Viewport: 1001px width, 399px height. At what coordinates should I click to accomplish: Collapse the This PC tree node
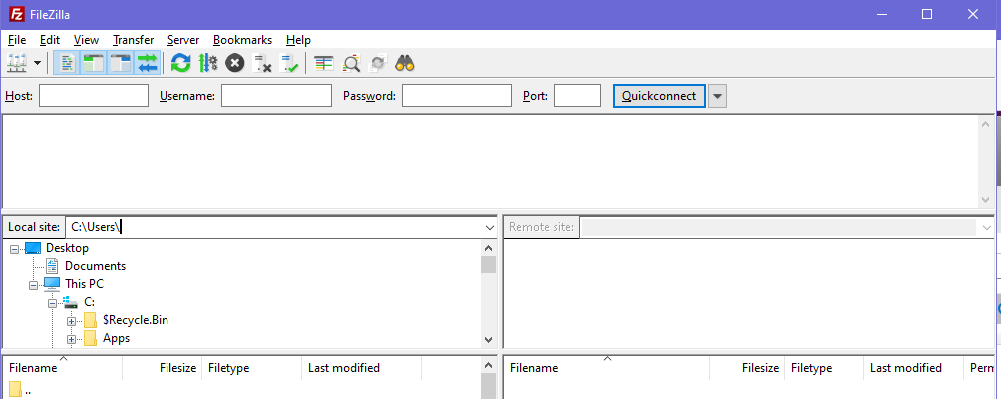point(33,285)
